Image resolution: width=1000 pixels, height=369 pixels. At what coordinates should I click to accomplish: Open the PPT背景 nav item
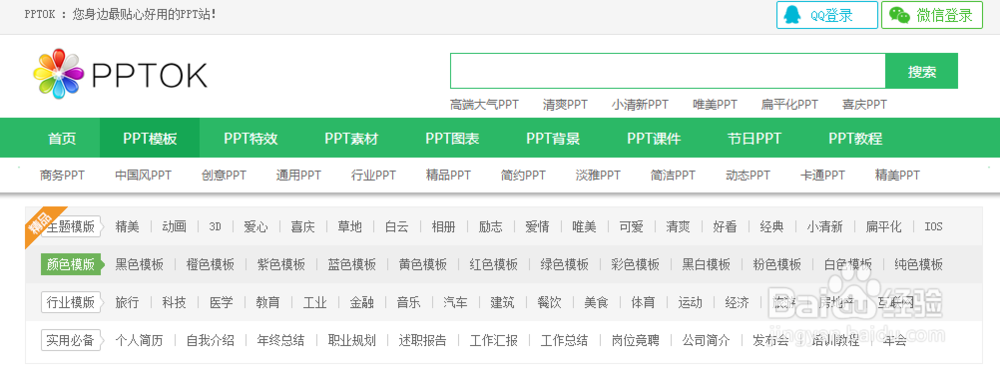pyautogui.click(x=553, y=138)
